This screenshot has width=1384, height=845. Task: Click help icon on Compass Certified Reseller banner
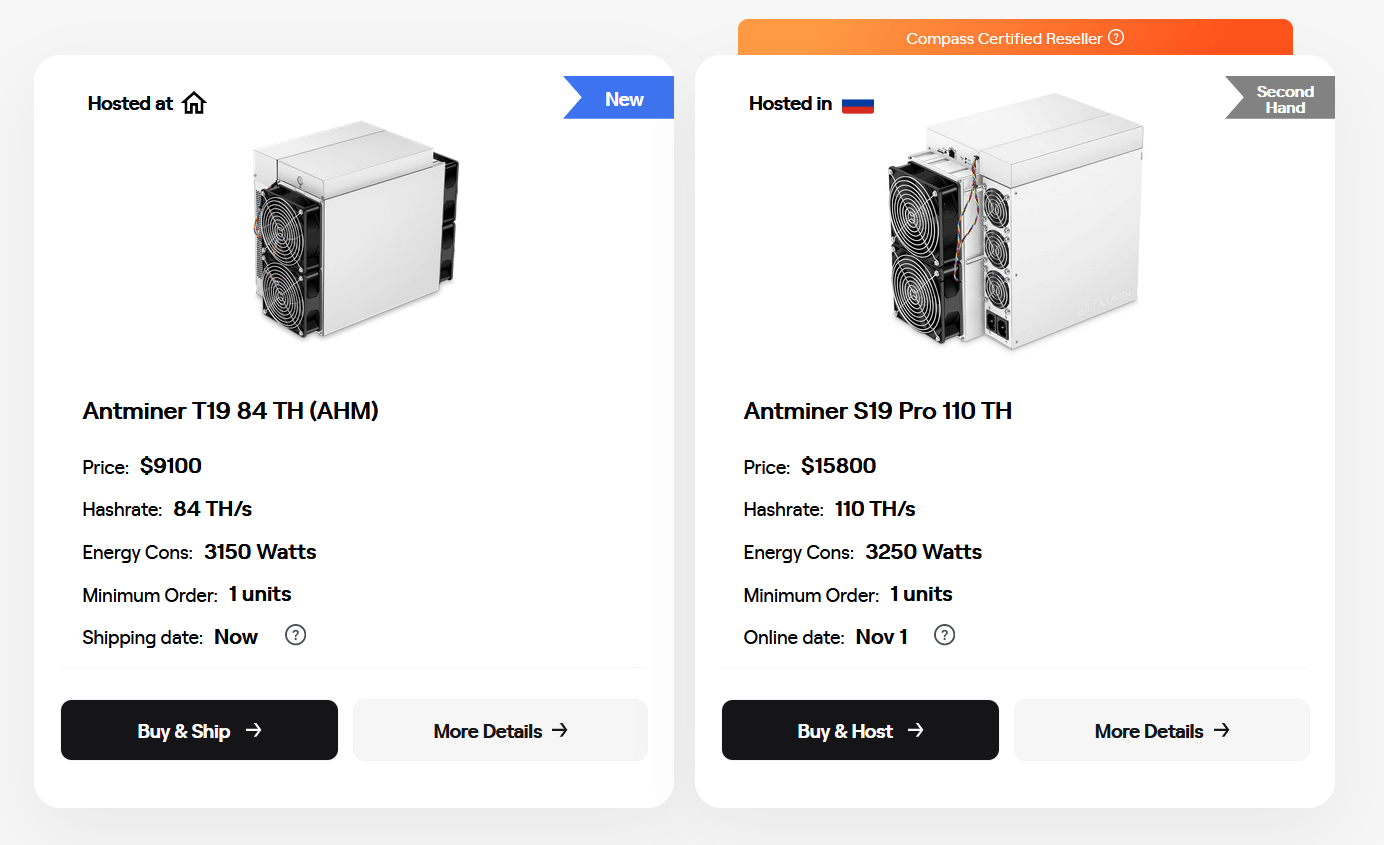click(x=1116, y=38)
